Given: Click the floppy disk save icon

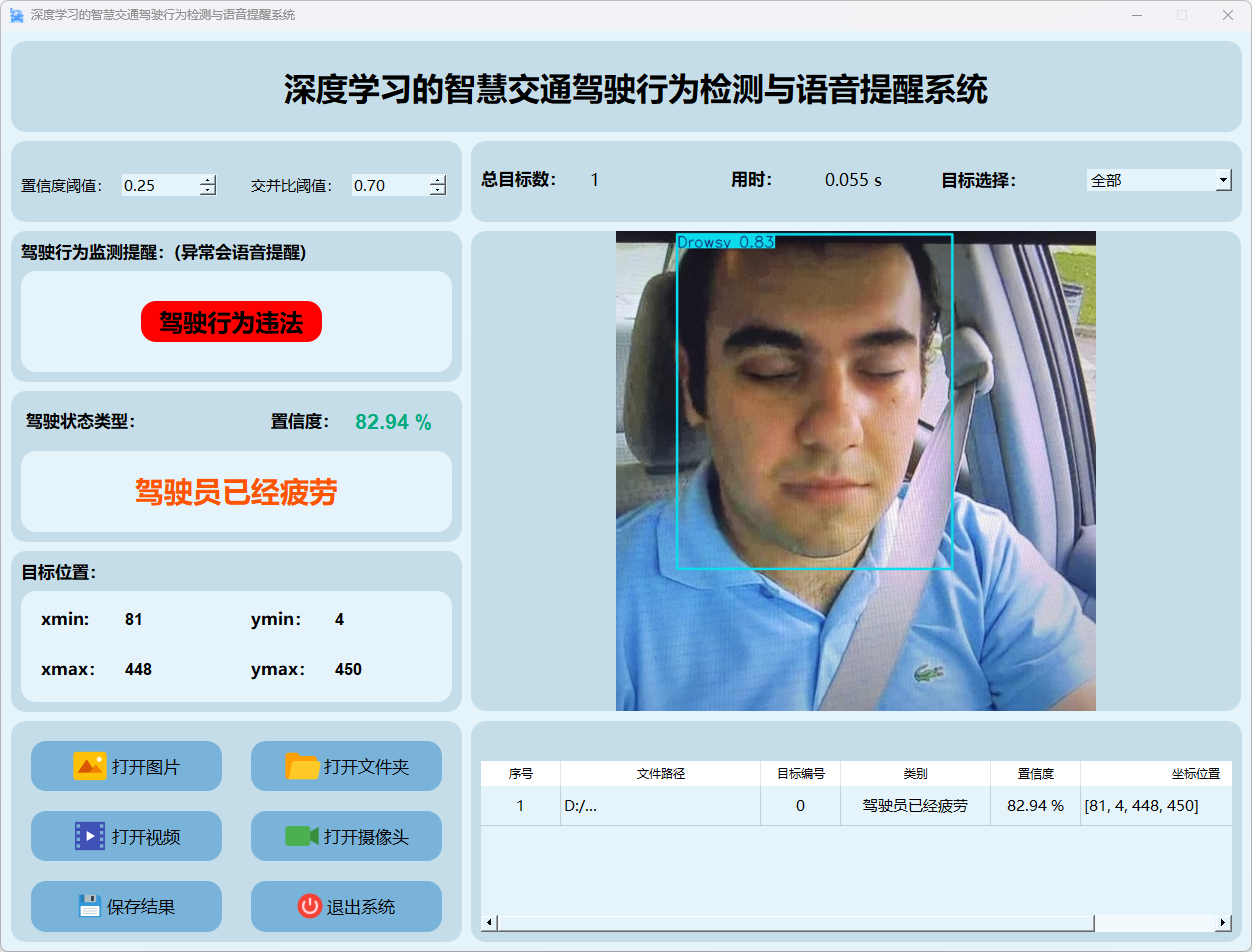Looking at the screenshot, I should [x=90, y=906].
